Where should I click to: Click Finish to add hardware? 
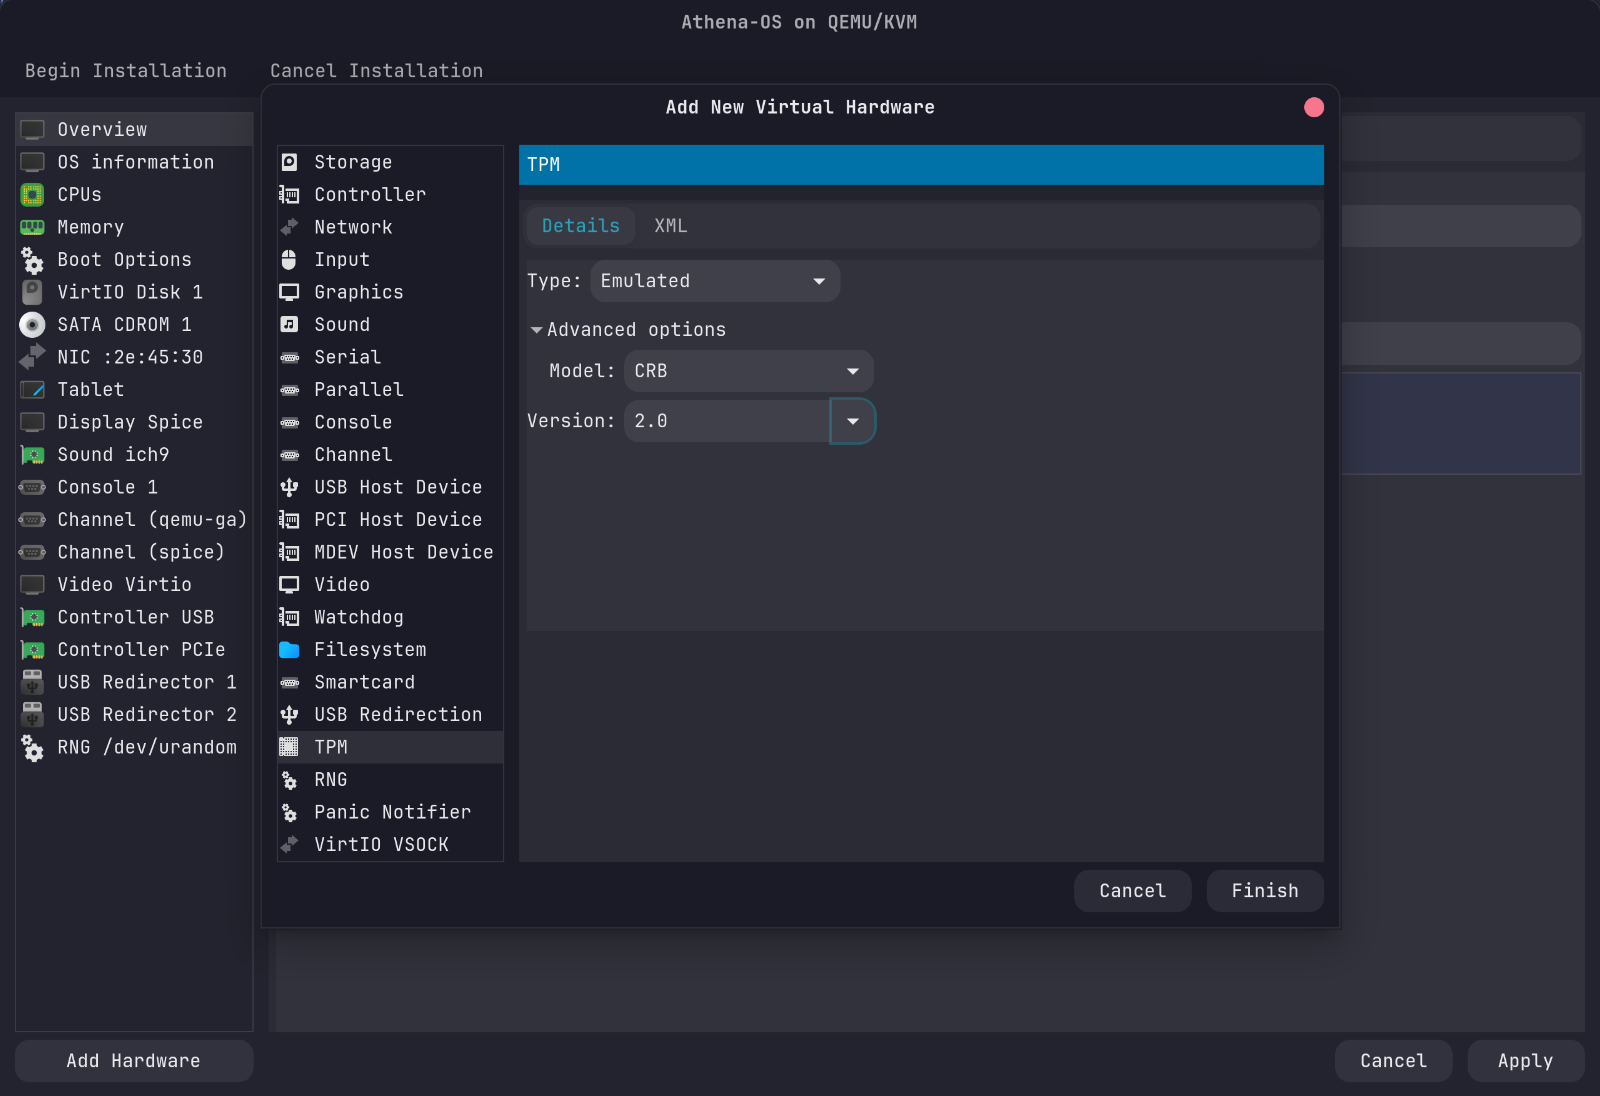1264,891
